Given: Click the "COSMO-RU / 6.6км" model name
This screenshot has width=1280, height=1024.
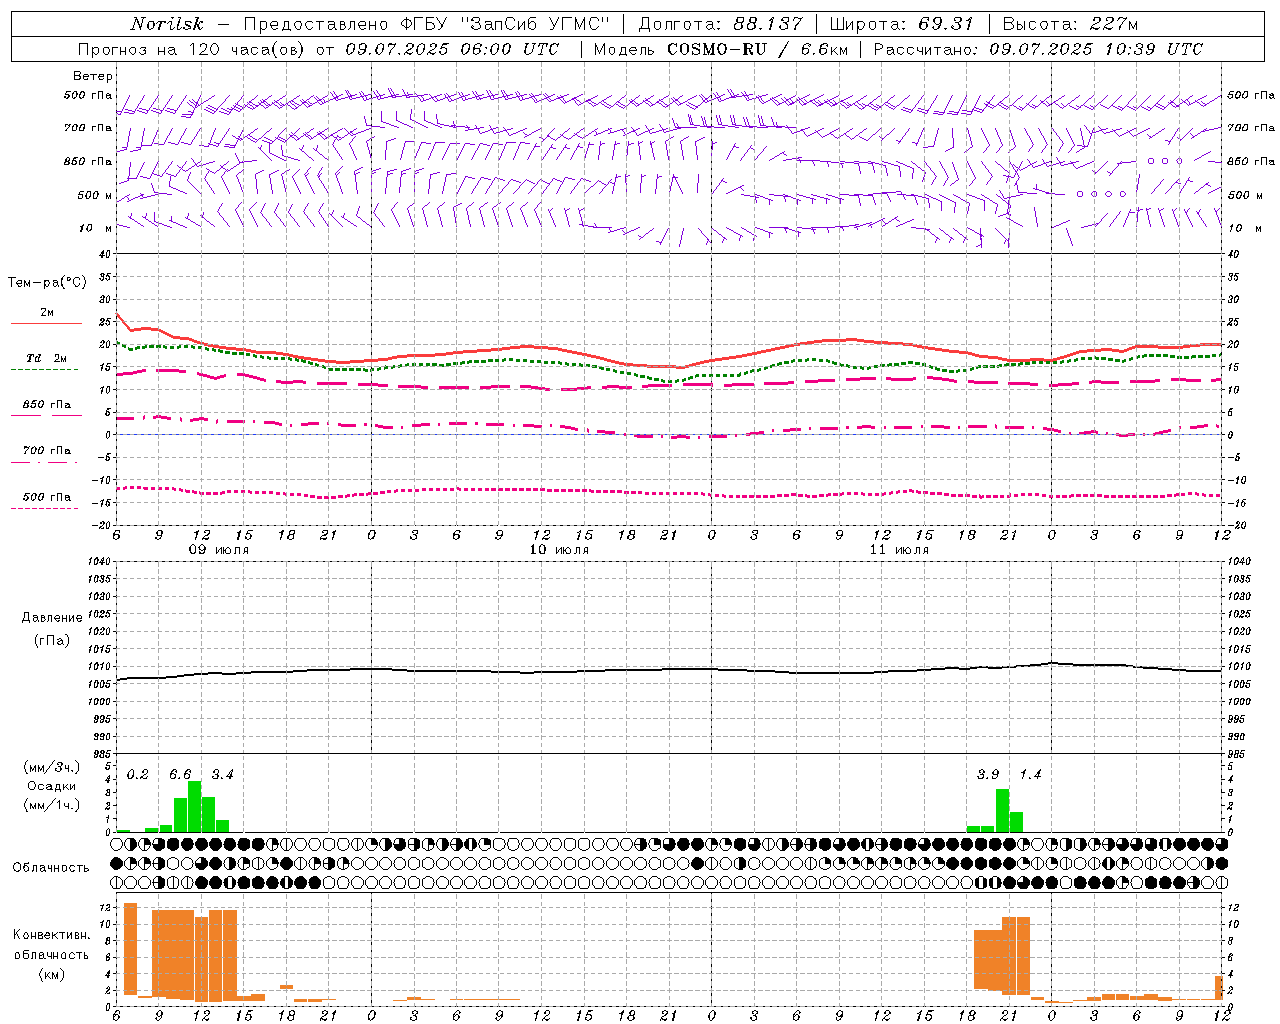Looking at the screenshot, I should (x=757, y=49).
